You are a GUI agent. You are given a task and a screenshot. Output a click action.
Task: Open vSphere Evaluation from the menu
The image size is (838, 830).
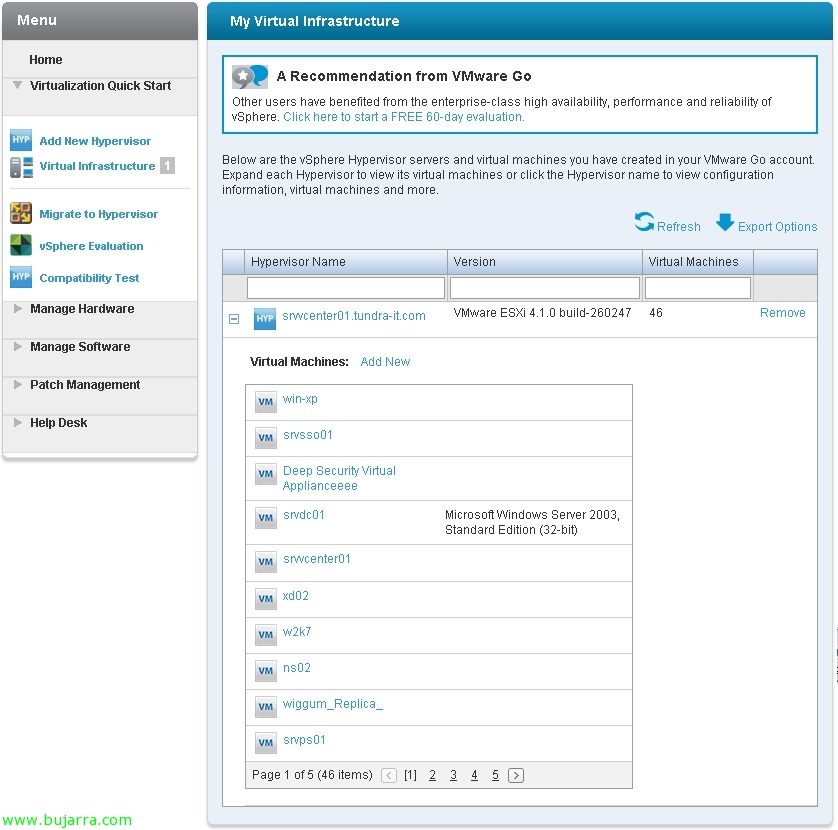[91, 246]
